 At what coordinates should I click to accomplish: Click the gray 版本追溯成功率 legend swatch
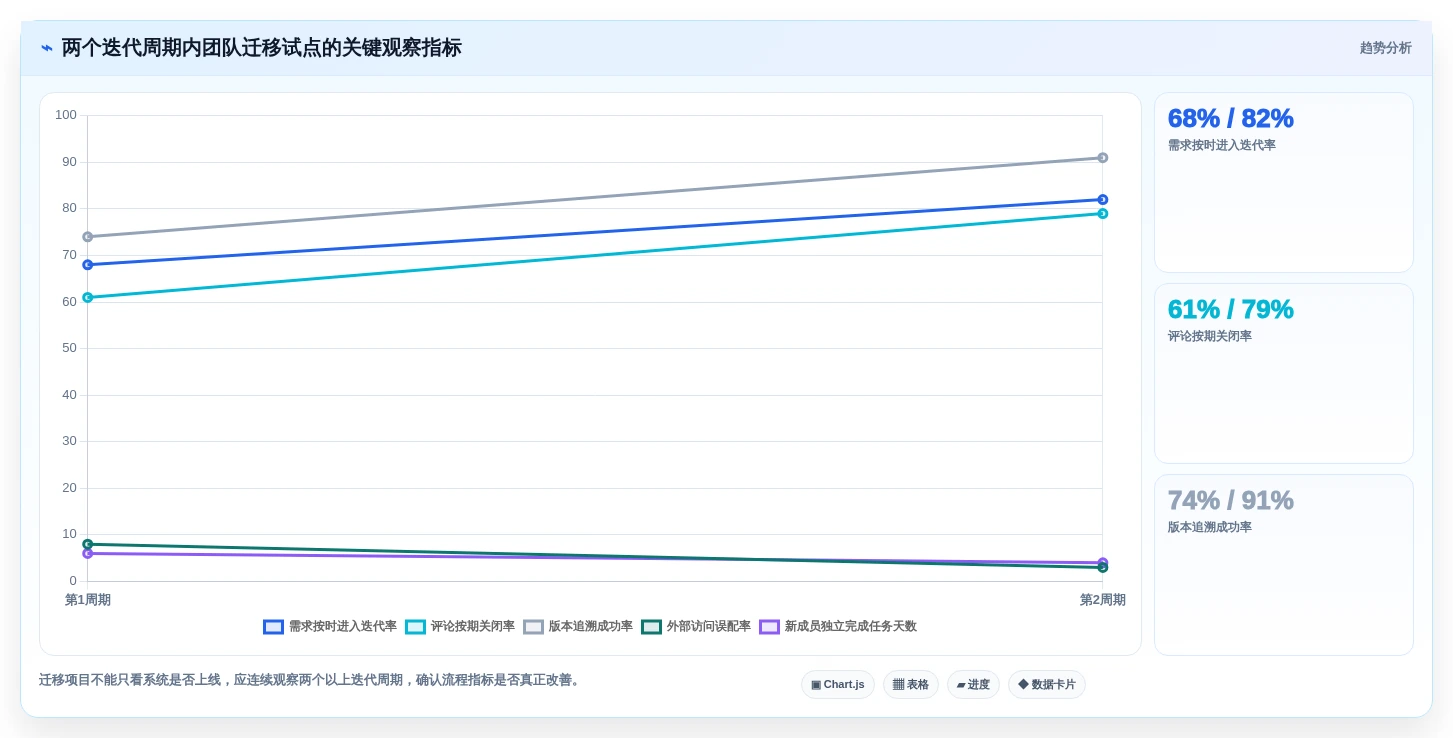pos(534,627)
